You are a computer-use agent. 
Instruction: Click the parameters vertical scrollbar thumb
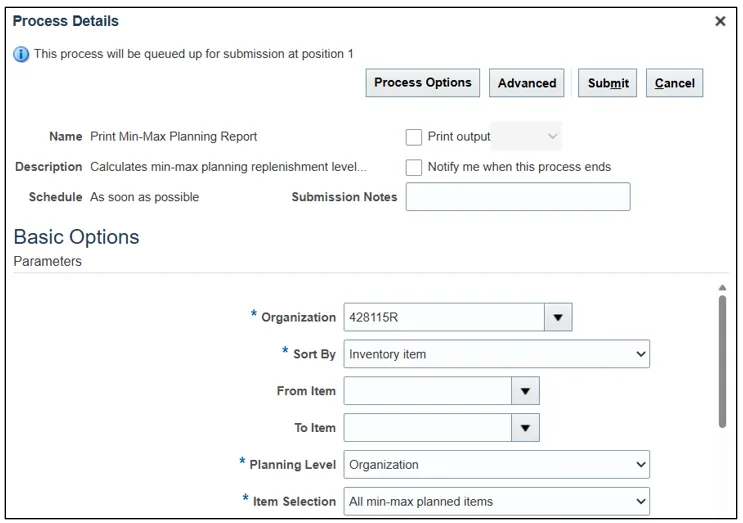[722, 360]
